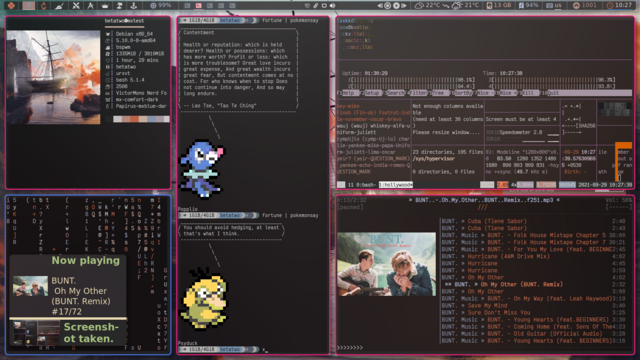640x360 pixels.
Task: Click the crossed swords workspace icon
Action: (x=76, y=5)
